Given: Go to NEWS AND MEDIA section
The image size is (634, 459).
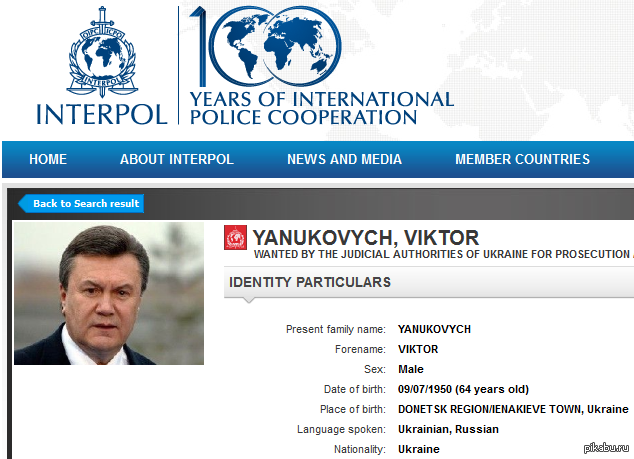Looking at the screenshot, I should pyautogui.click(x=344, y=159).
